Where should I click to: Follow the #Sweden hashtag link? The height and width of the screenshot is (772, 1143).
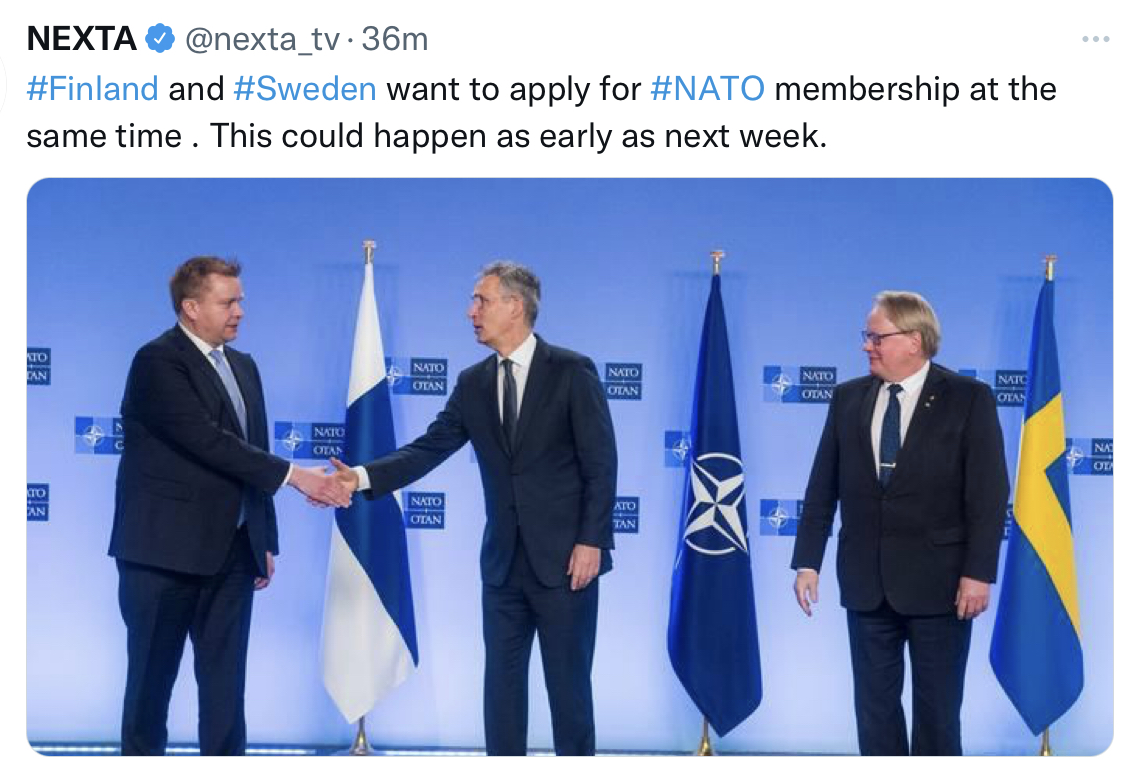click(305, 89)
